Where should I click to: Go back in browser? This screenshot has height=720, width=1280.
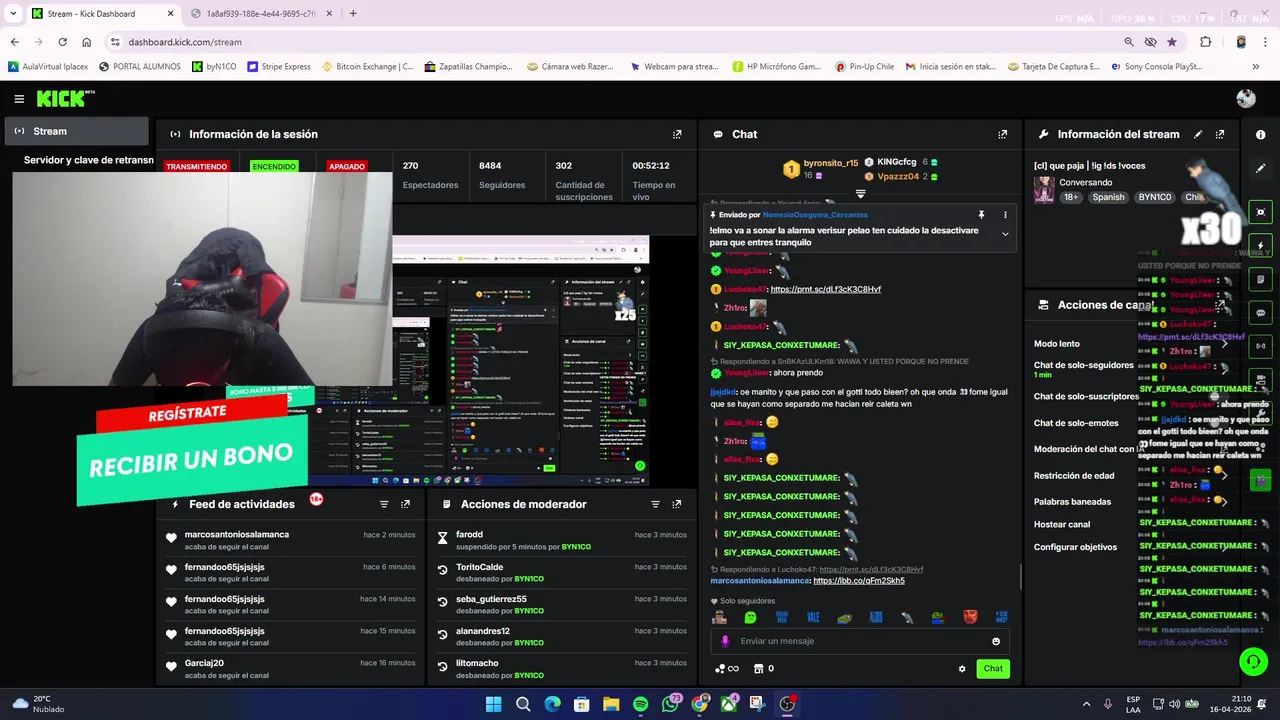[x=15, y=42]
